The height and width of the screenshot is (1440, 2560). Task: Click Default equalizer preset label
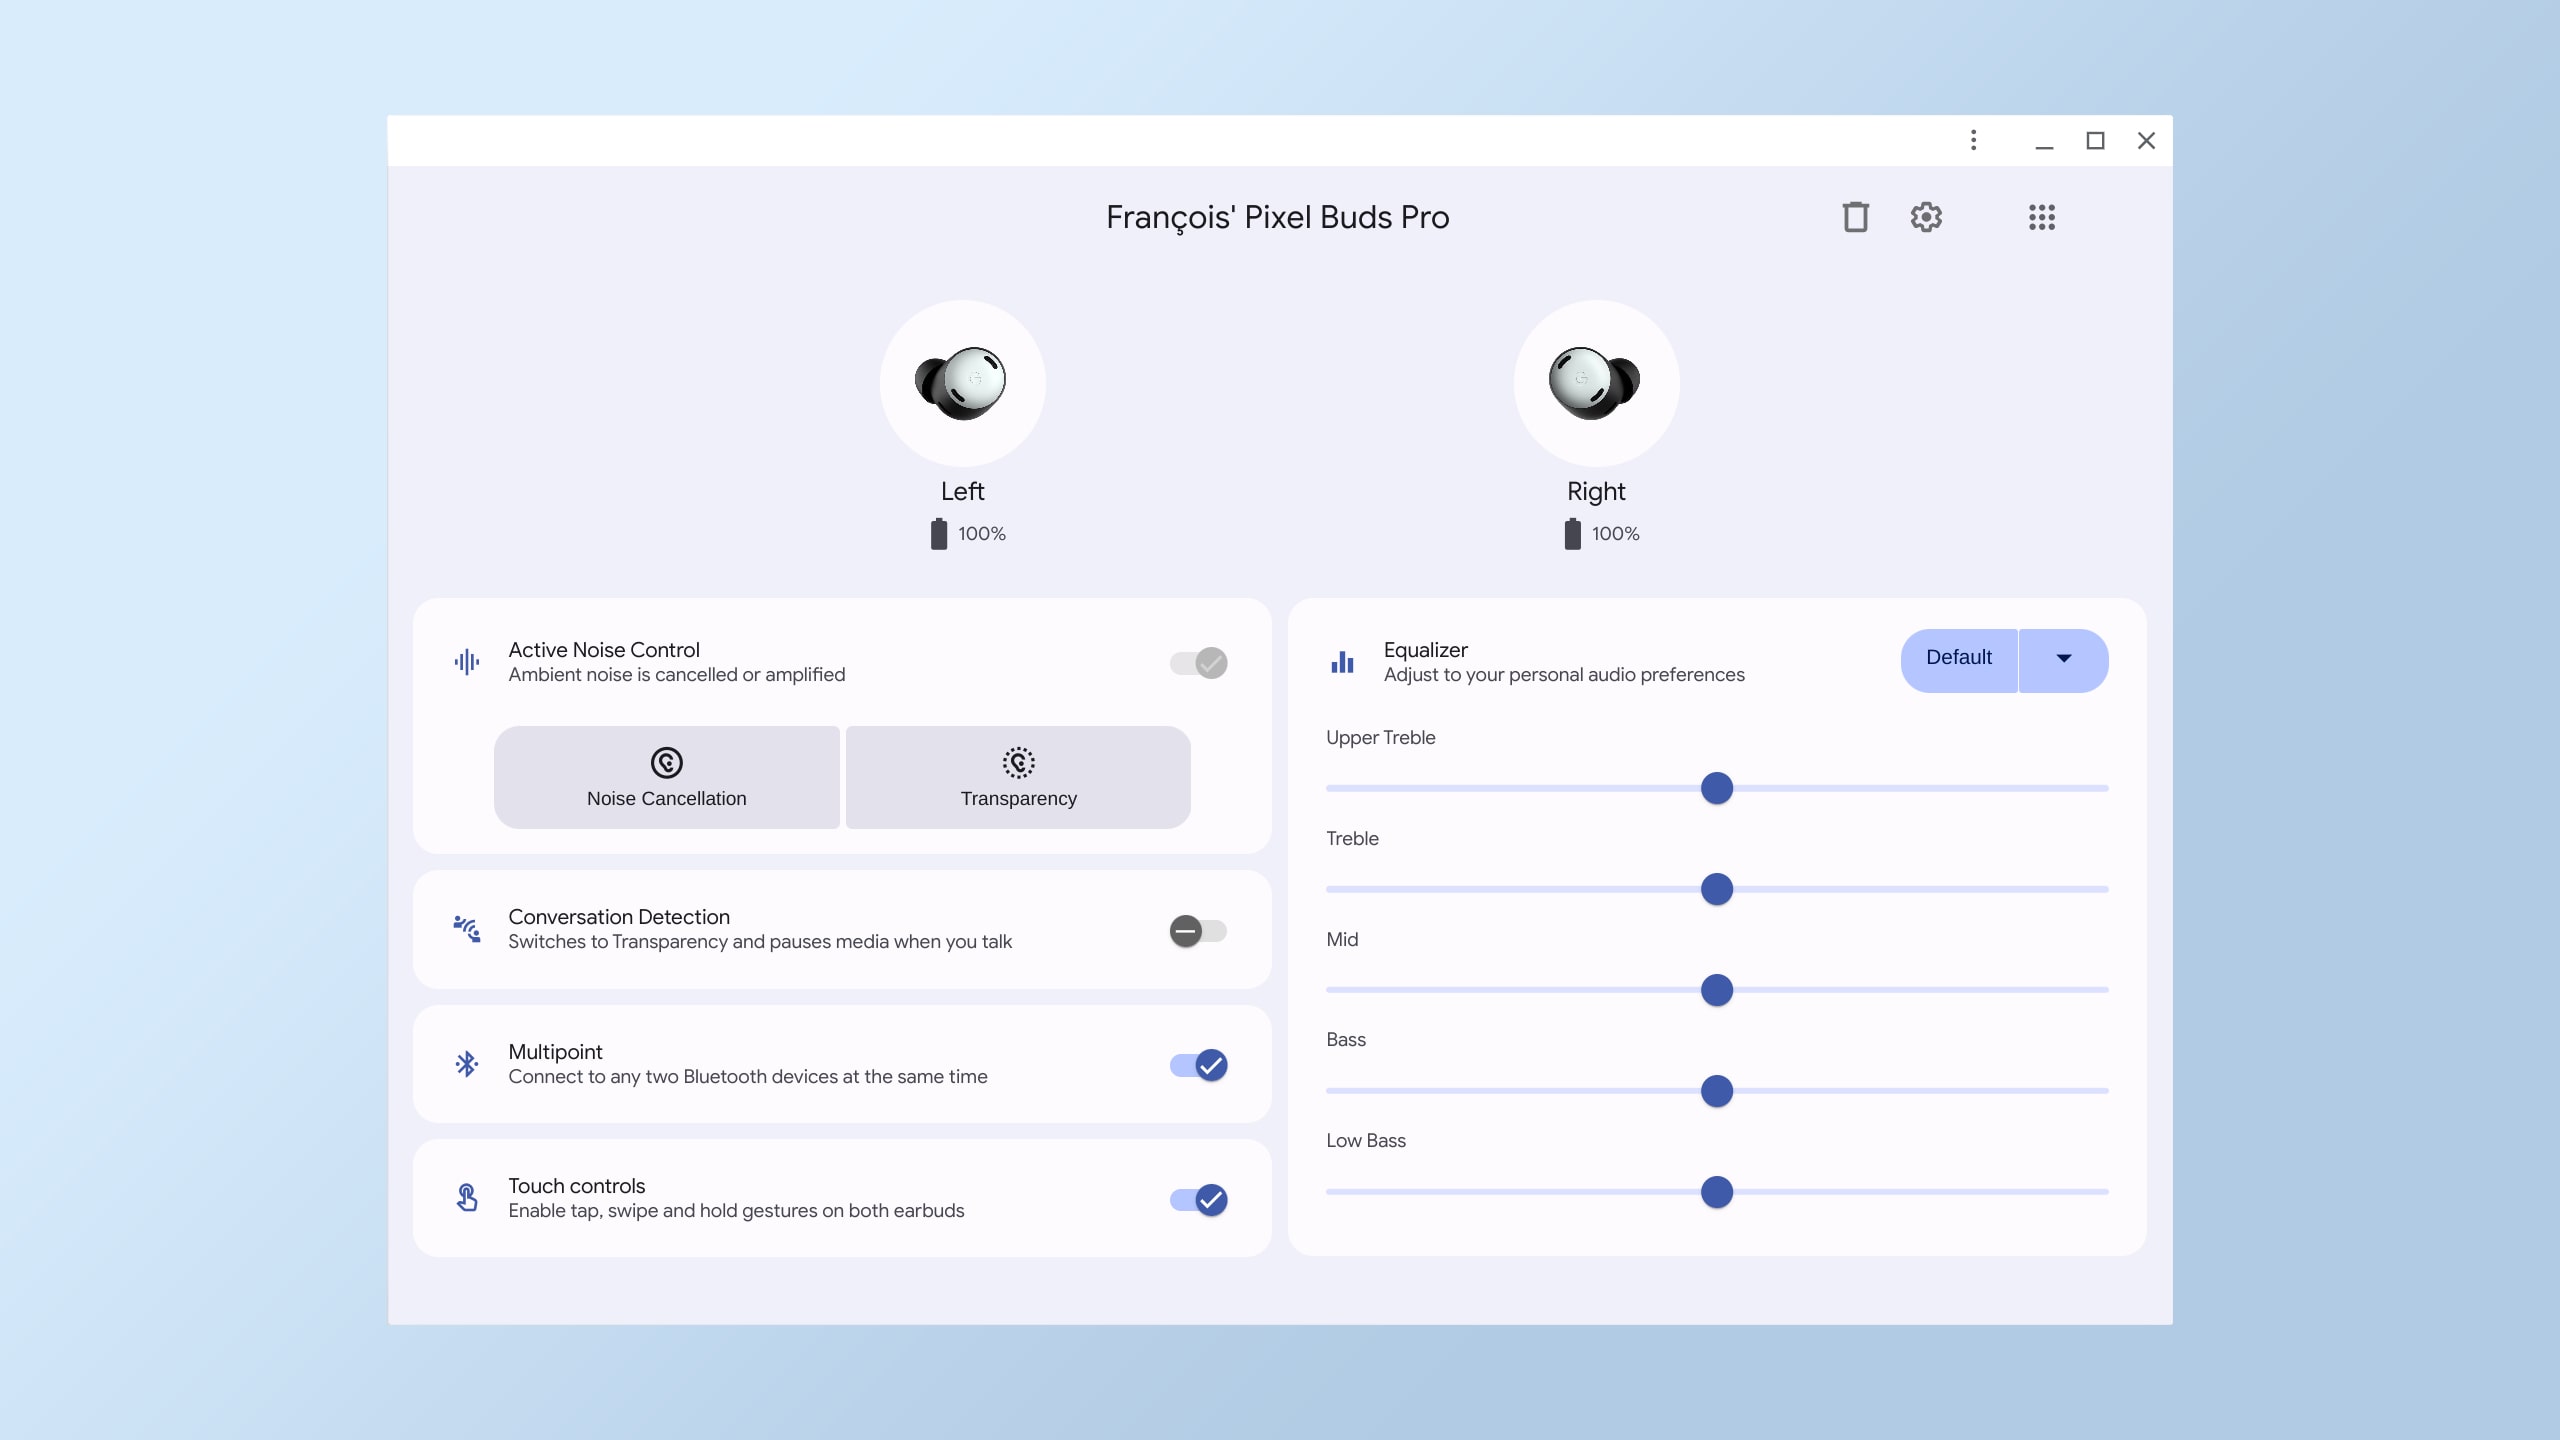pos(1957,659)
